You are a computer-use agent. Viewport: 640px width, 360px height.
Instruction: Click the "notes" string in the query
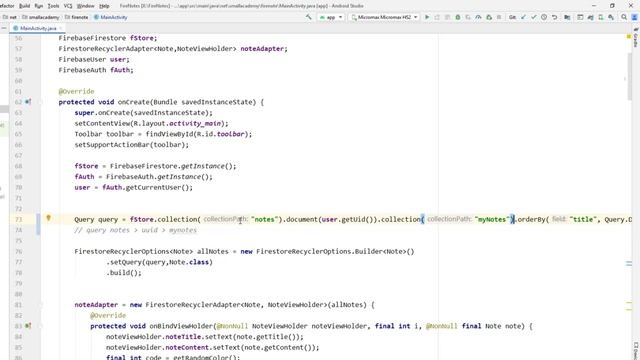(264, 219)
